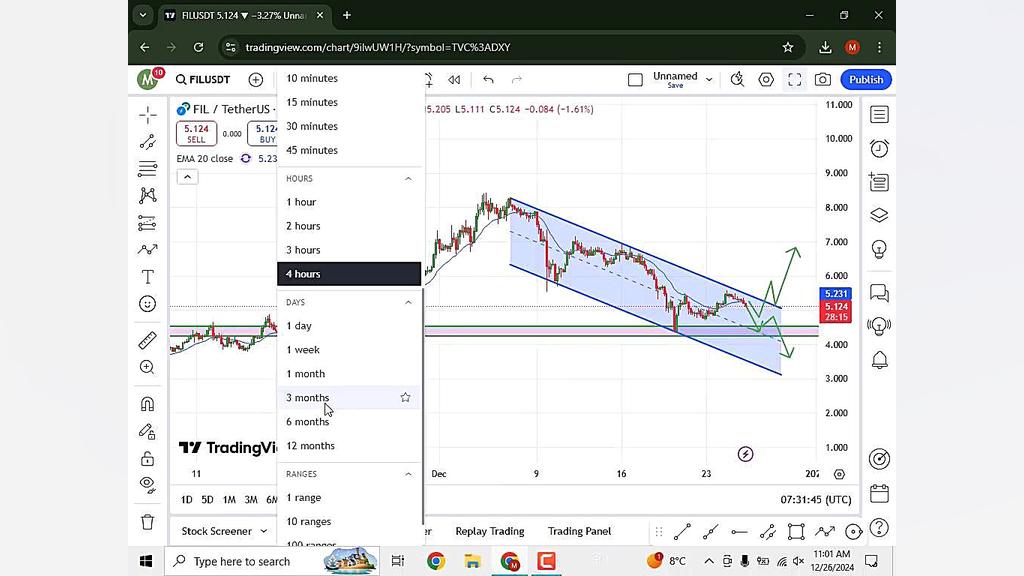The image size is (1024, 576).
Task: Open the watchlist panel
Action: 879,115
